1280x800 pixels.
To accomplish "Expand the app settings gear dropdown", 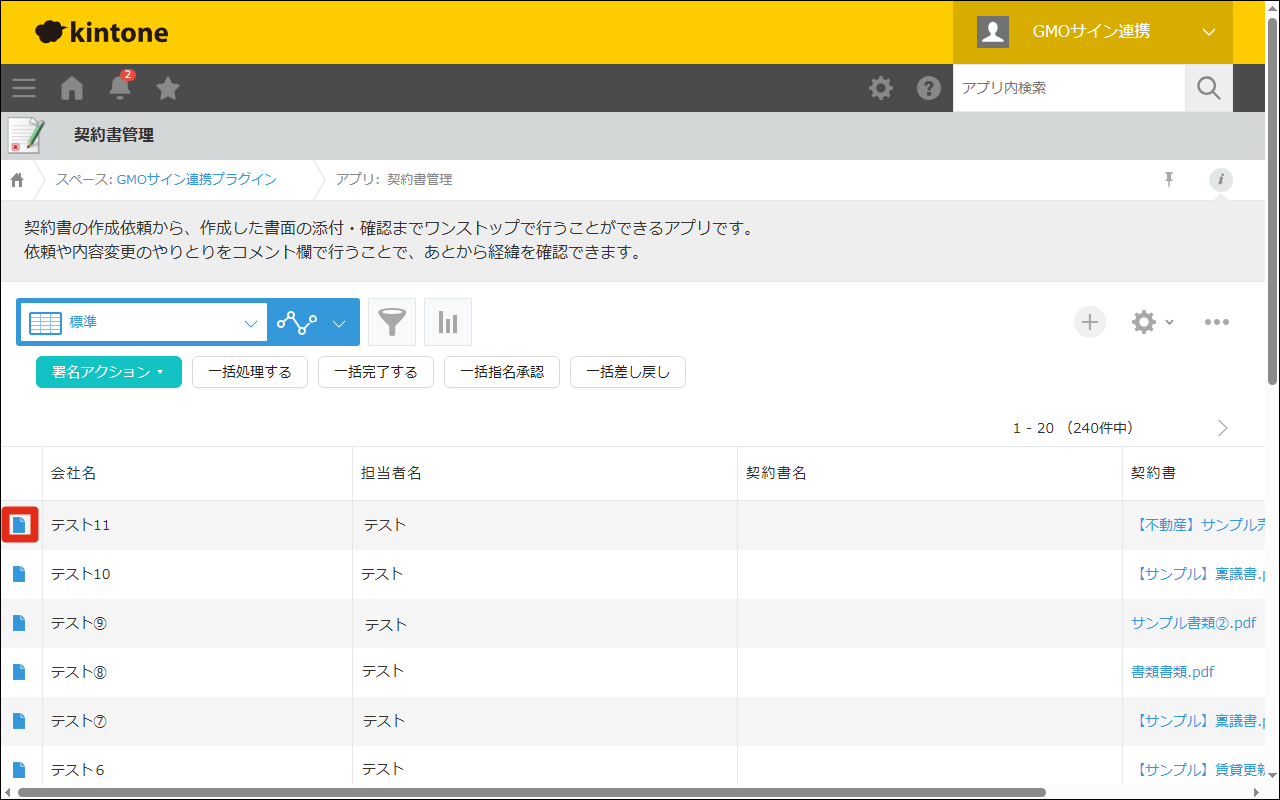I will [1152, 322].
